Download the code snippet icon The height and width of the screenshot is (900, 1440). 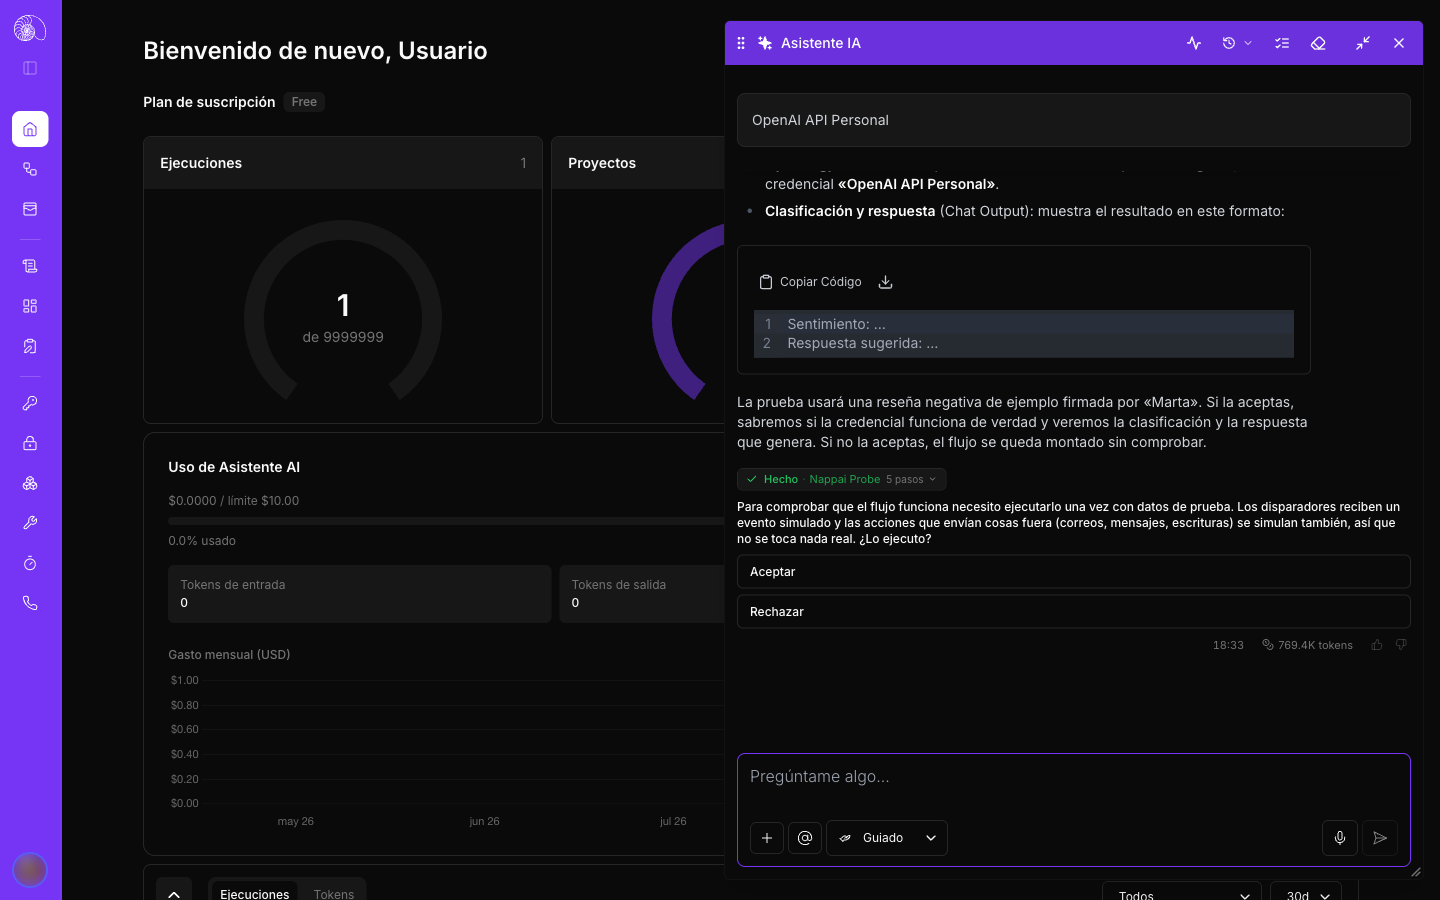(885, 282)
